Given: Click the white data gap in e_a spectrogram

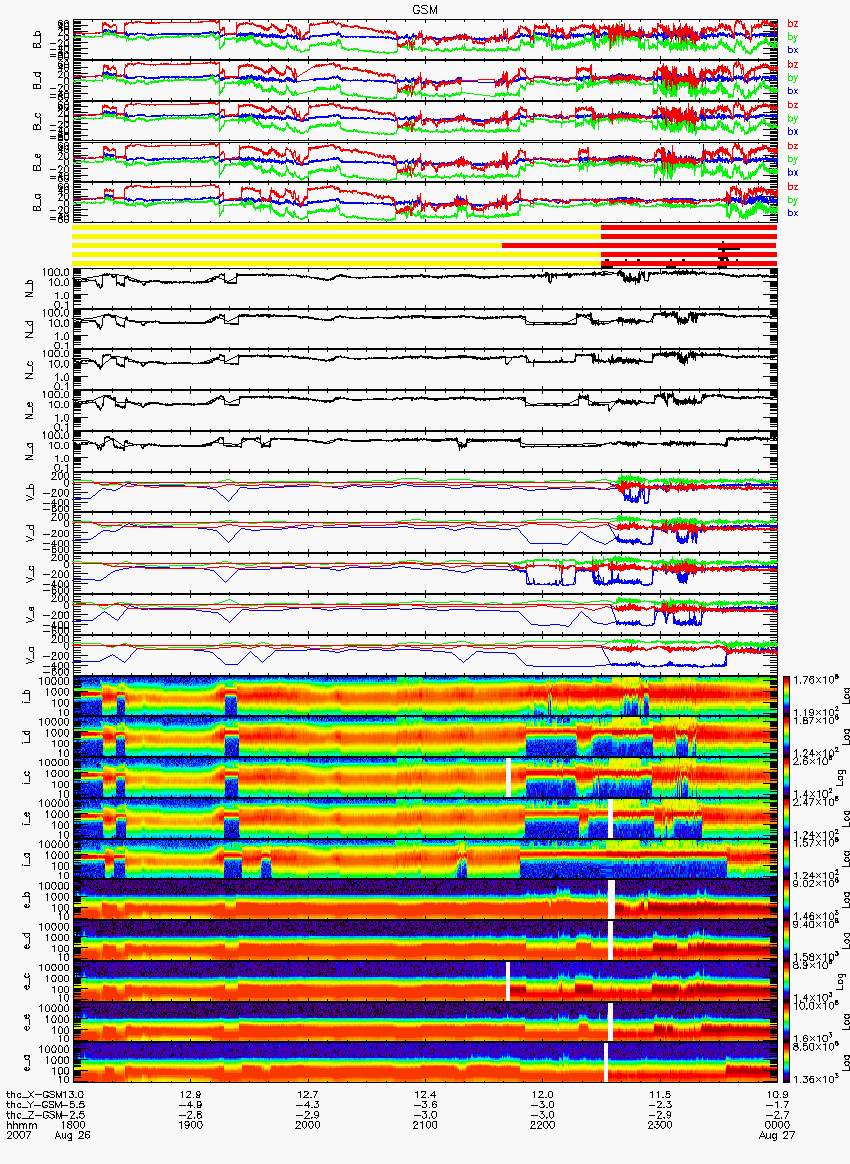Looking at the screenshot, I should [606, 1064].
